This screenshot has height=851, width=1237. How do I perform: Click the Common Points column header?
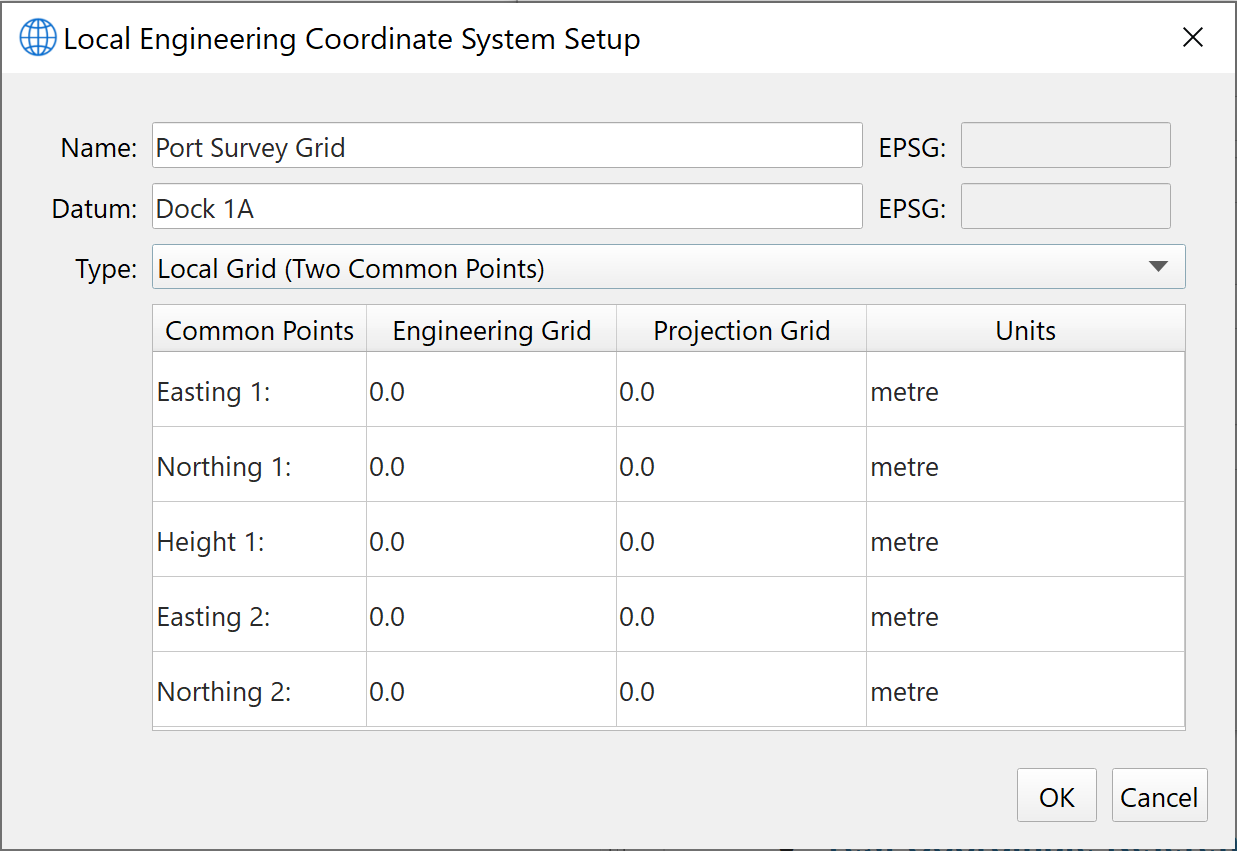260,330
